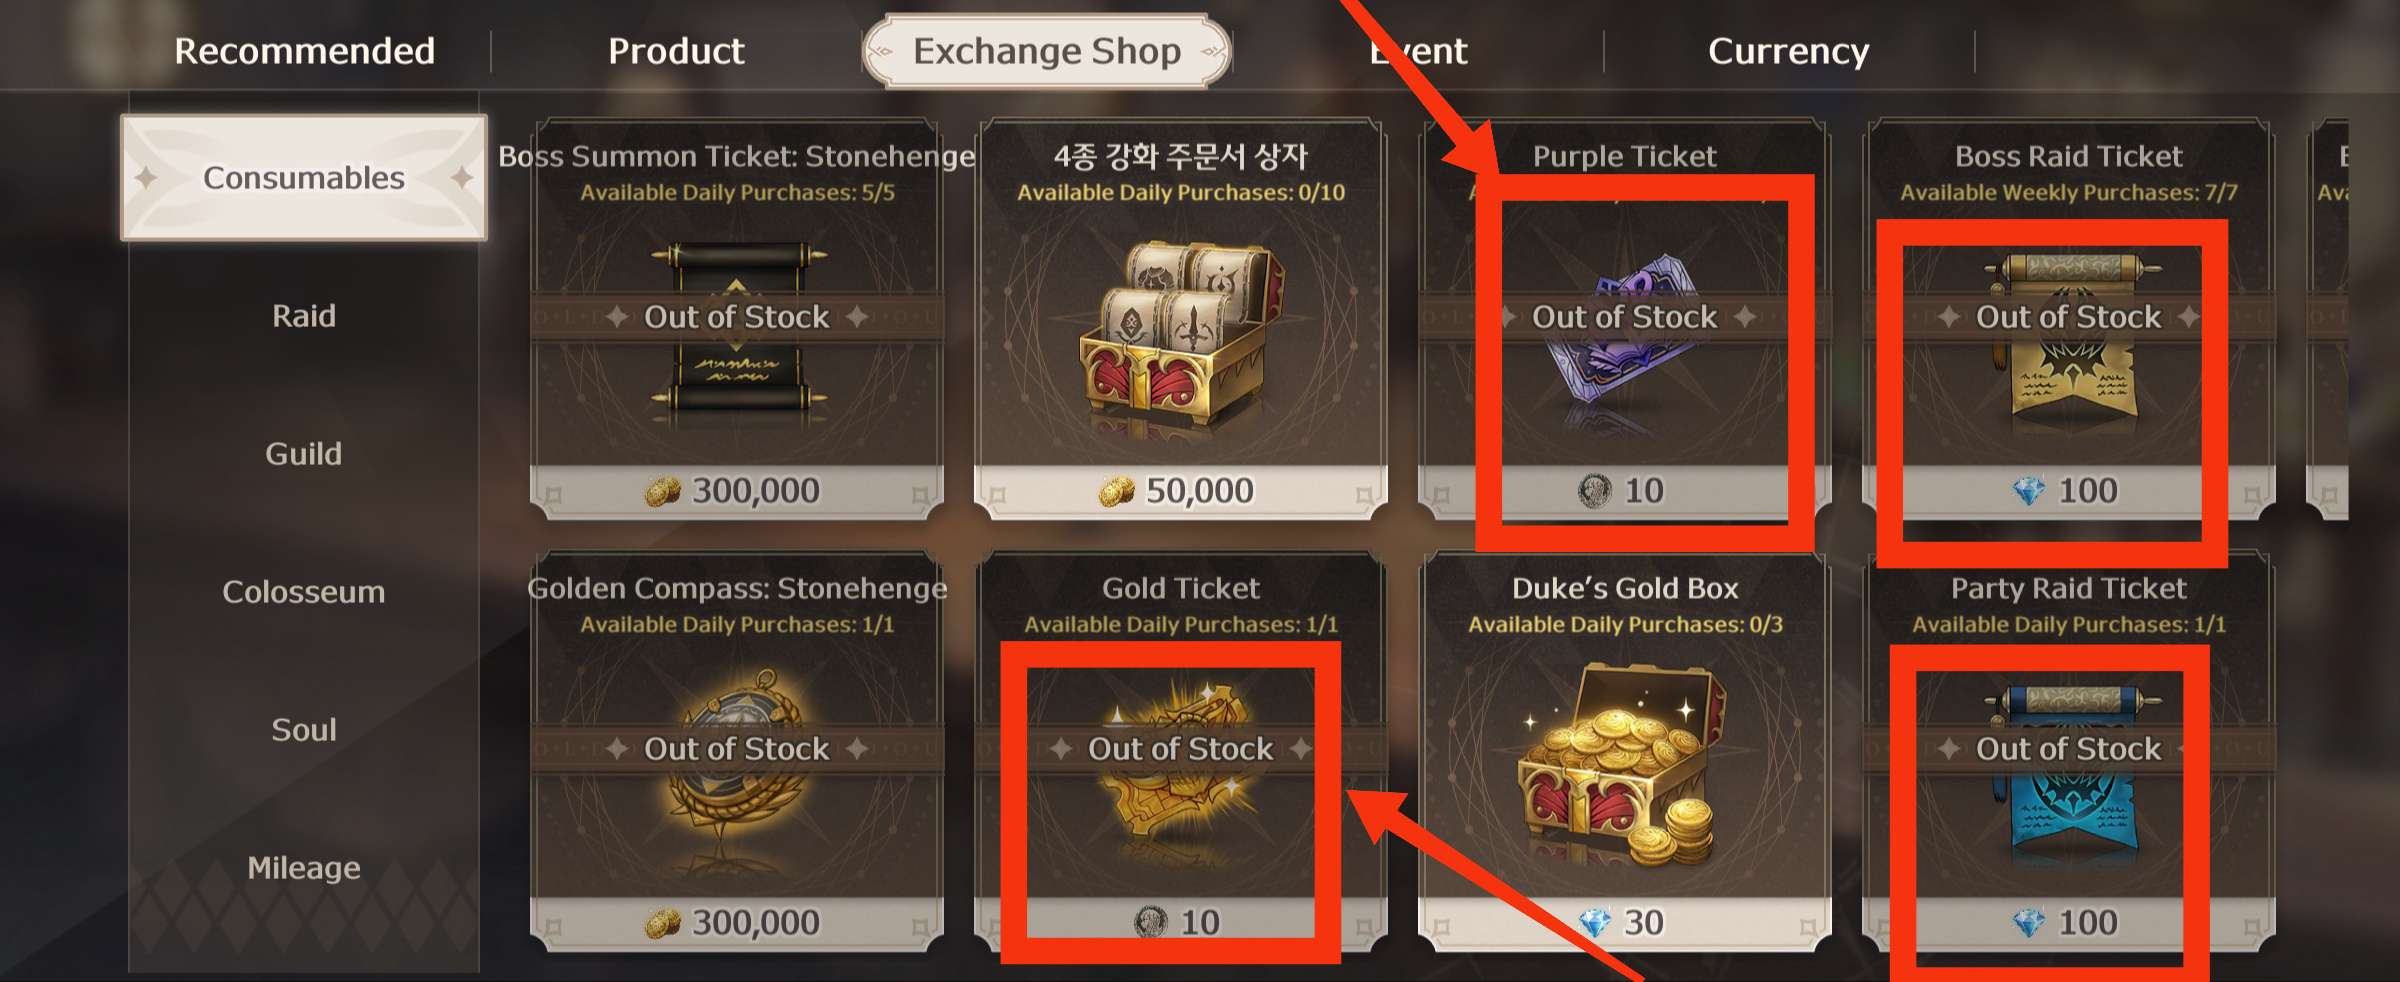Open the Event tab
2400x982 pixels.
(x=1418, y=51)
